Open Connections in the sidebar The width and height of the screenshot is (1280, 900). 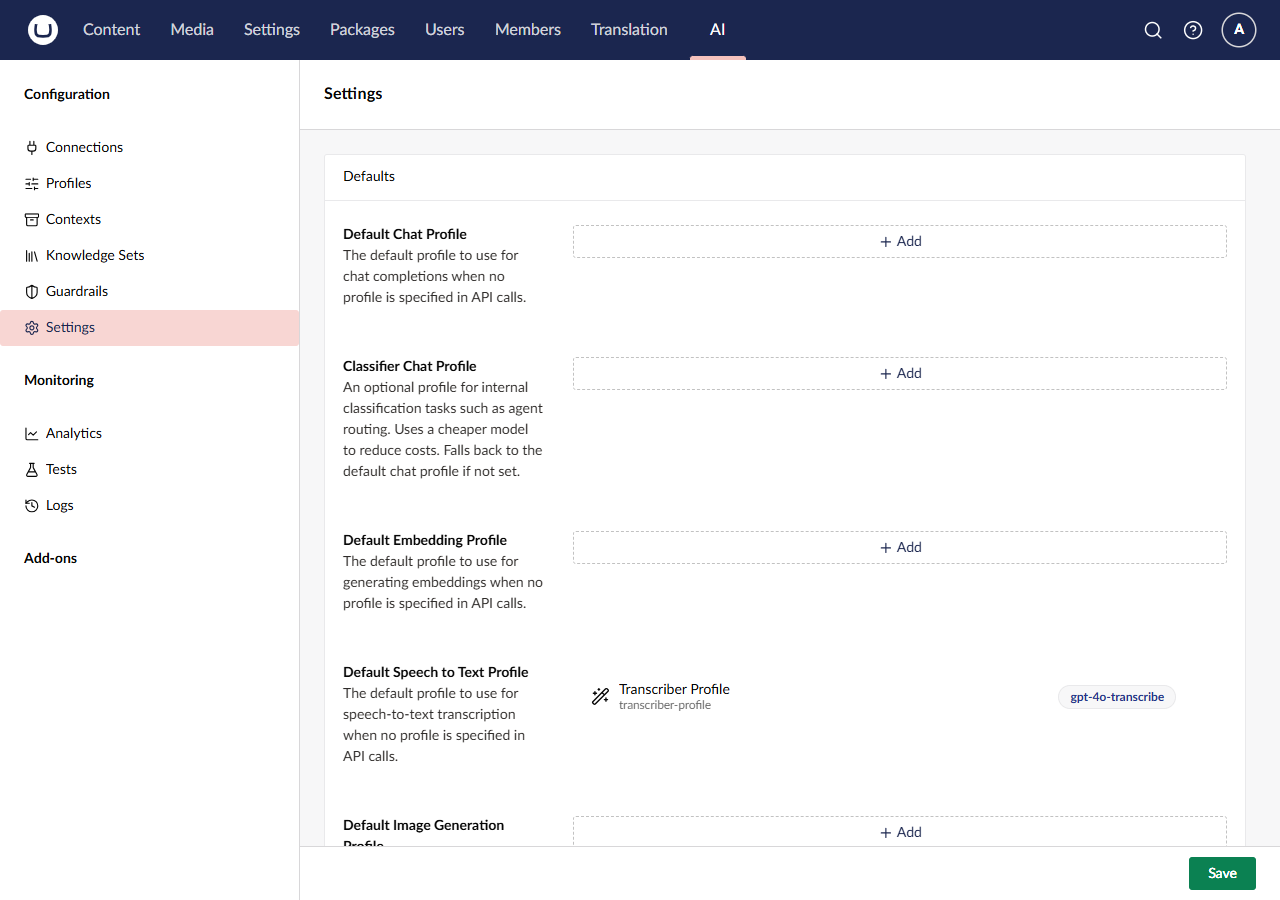[150, 147]
